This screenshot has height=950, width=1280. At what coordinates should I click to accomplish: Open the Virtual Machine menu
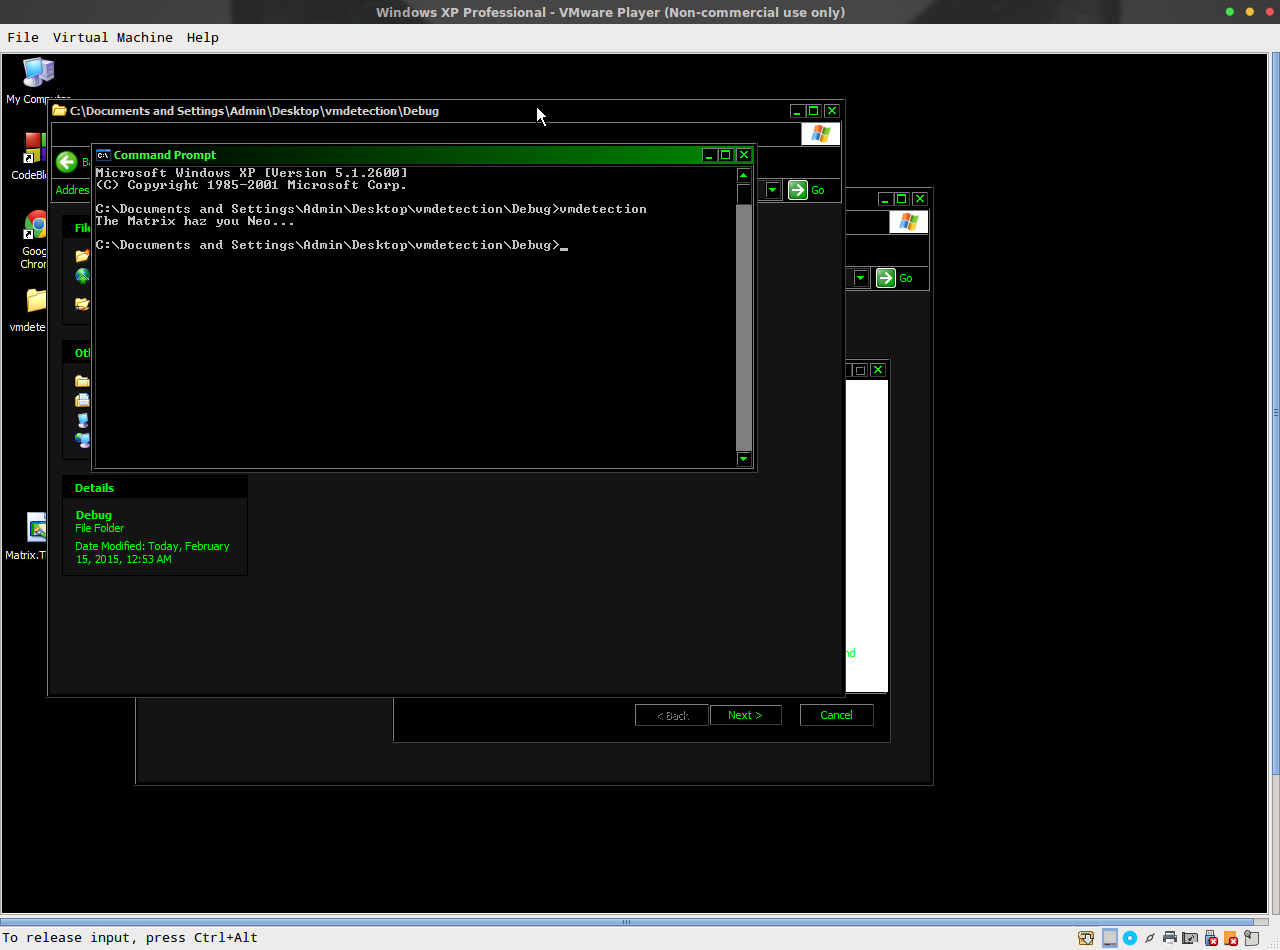(113, 37)
